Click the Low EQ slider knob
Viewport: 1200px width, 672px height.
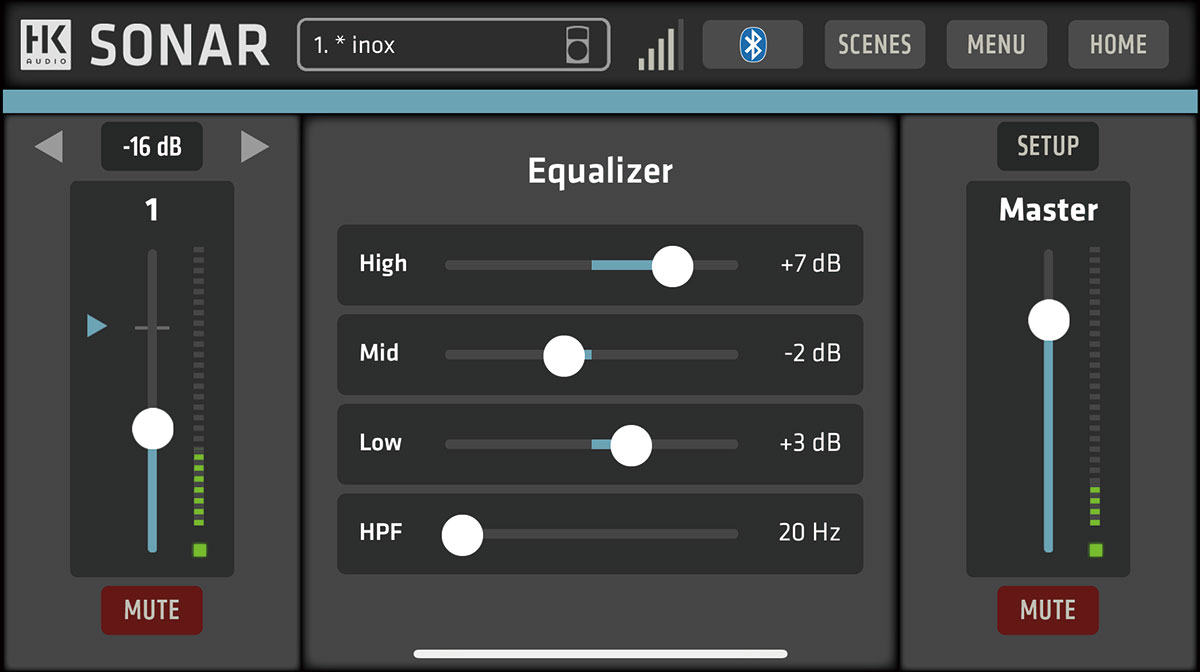(x=631, y=445)
